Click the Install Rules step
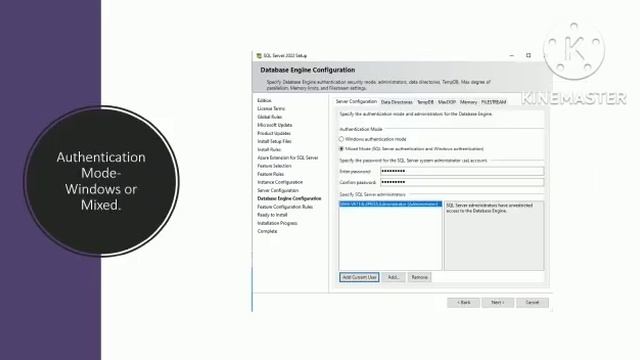The width and height of the screenshot is (640, 360). tap(269, 149)
